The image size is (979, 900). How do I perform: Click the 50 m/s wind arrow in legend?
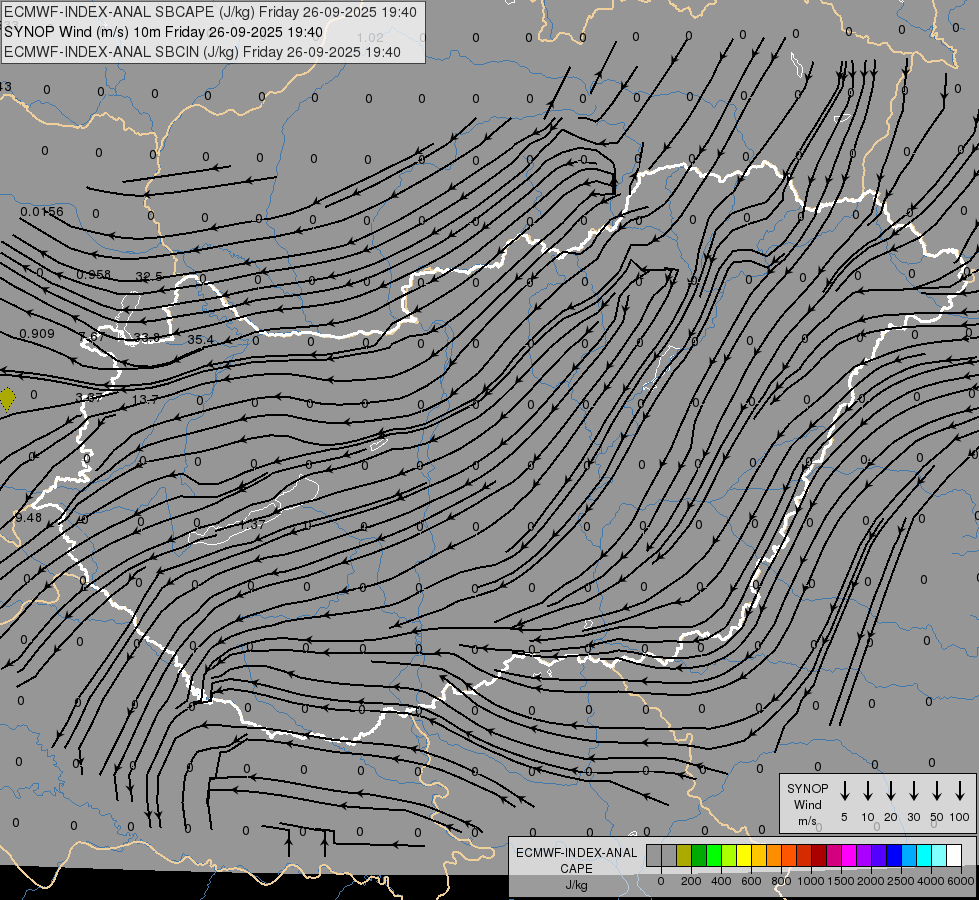pos(937,791)
